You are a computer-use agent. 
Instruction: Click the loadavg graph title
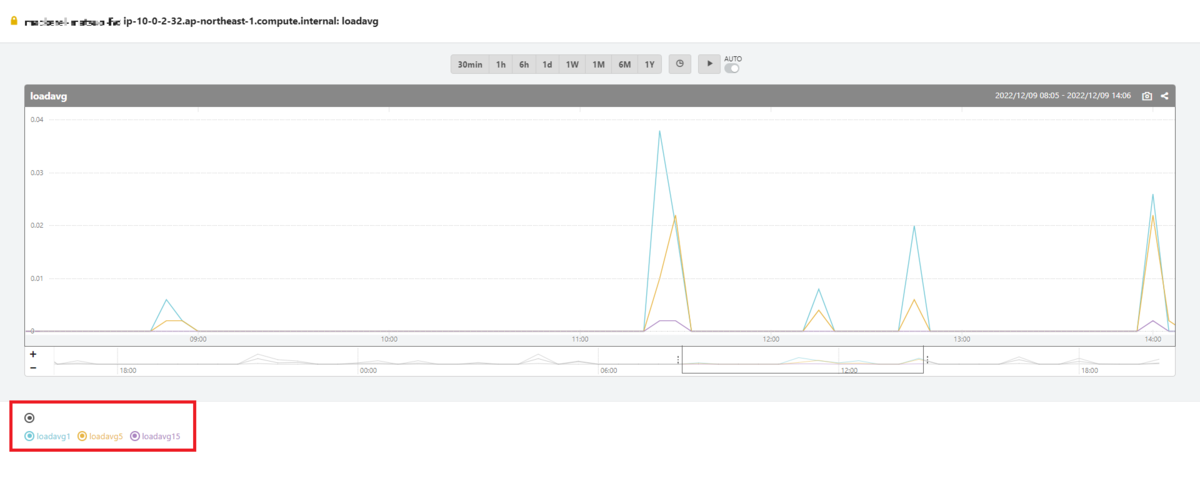click(49, 96)
